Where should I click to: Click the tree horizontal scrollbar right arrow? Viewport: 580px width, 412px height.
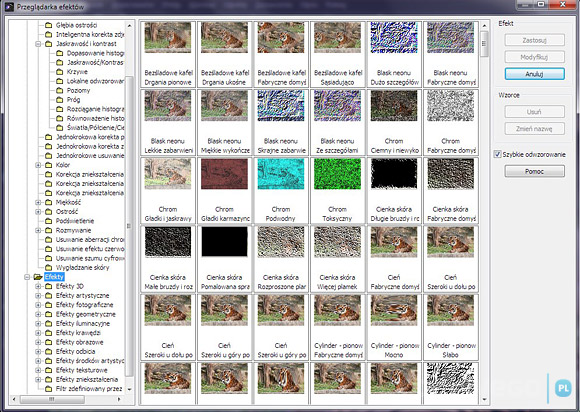click(x=119, y=399)
